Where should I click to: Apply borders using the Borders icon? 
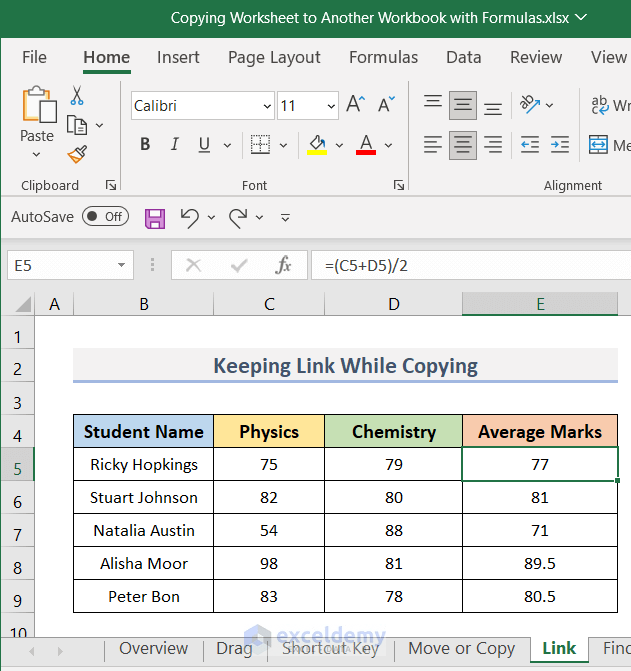tap(260, 144)
